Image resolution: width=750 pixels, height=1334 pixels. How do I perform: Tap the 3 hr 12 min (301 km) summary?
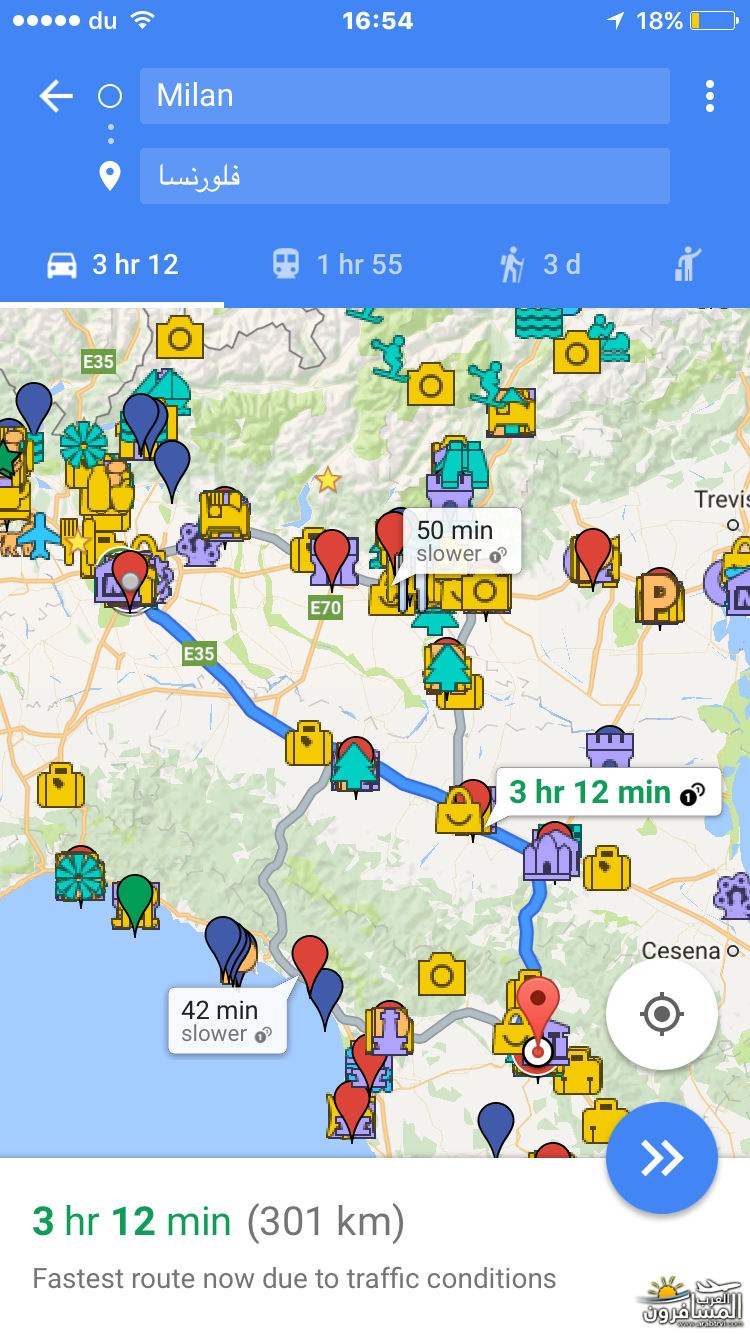click(x=218, y=1221)
